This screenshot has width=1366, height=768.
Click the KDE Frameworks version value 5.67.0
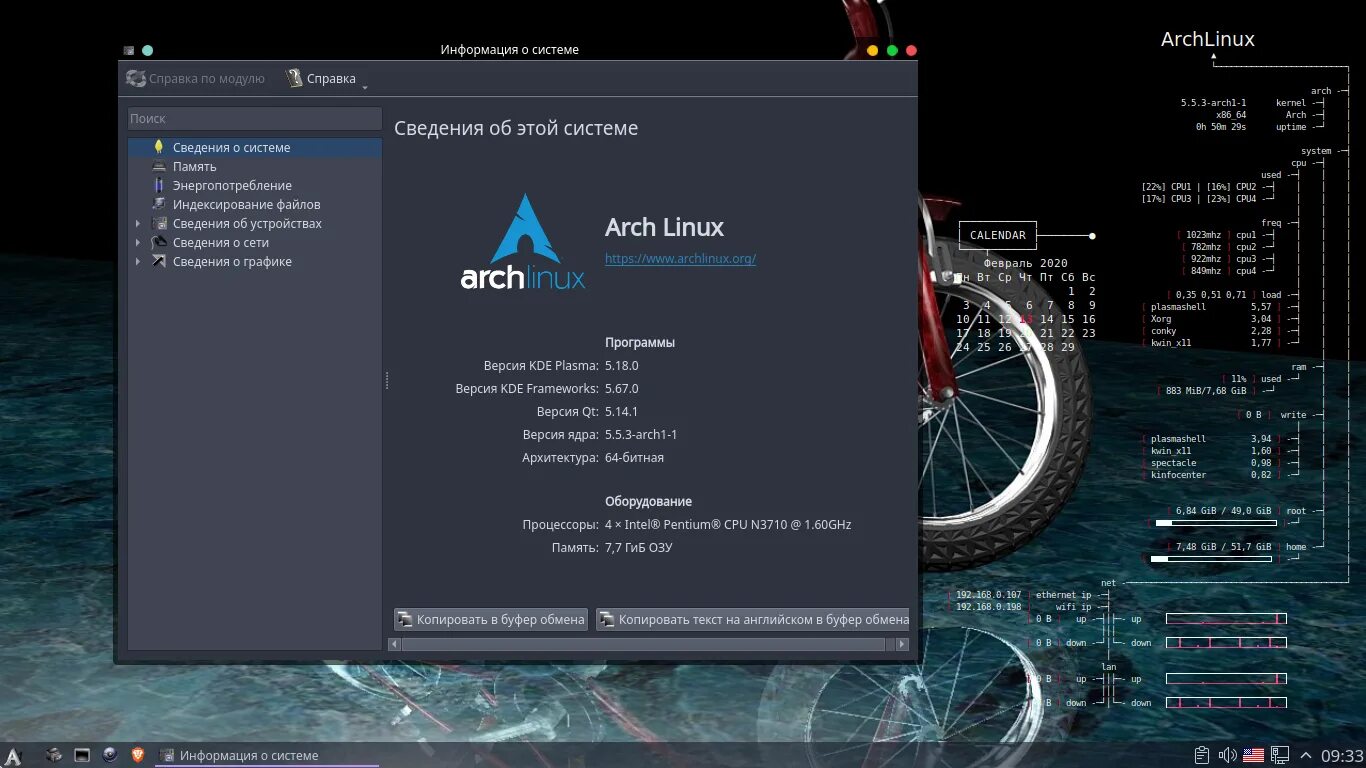(x=621, y=388)
